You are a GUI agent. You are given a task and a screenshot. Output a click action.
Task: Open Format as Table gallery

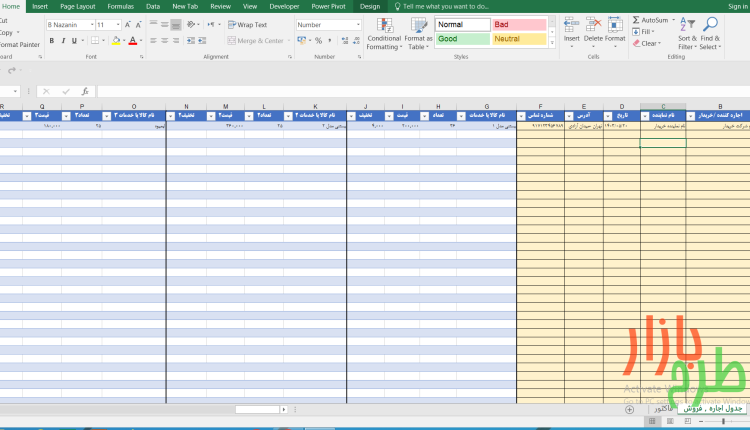point(418,34)
